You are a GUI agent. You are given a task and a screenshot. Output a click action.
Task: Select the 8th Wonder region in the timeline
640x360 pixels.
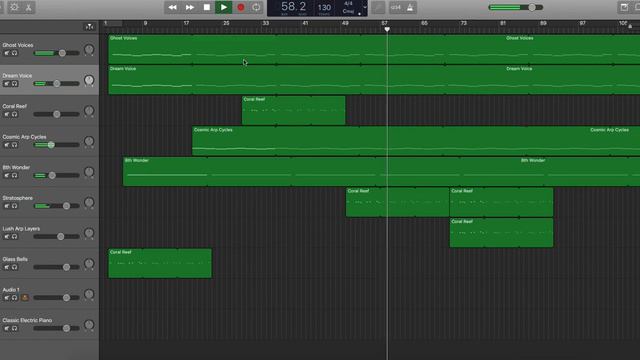[381, 171]
